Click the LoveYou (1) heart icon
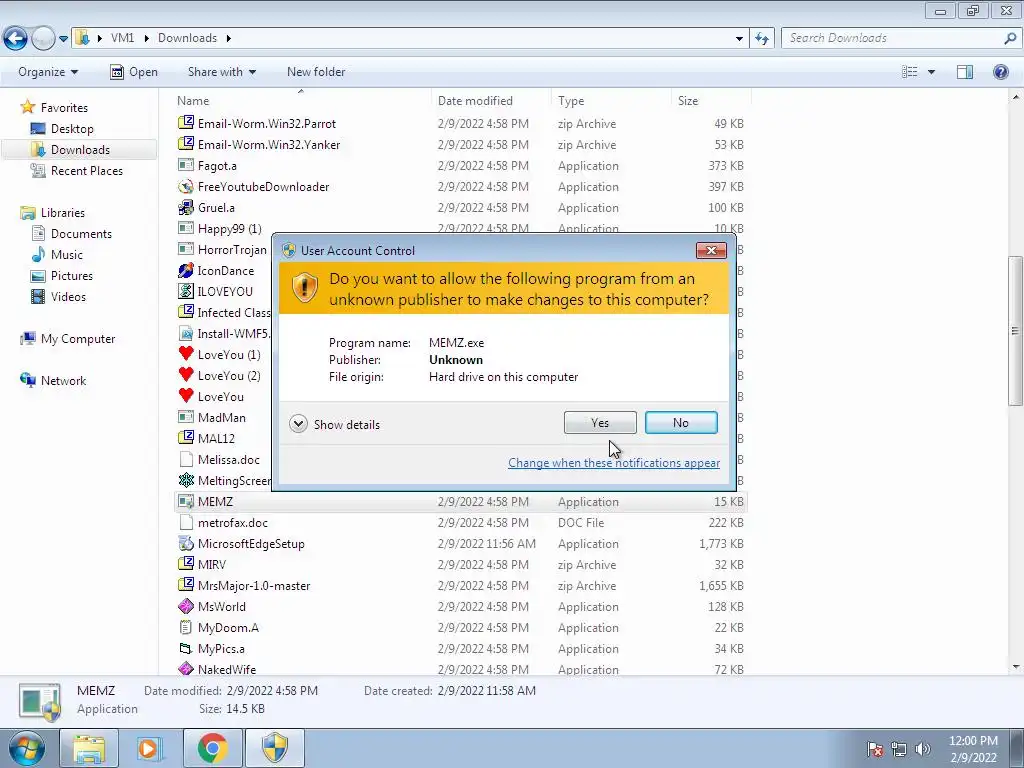 pyautogui.click(x=186, y=354)
